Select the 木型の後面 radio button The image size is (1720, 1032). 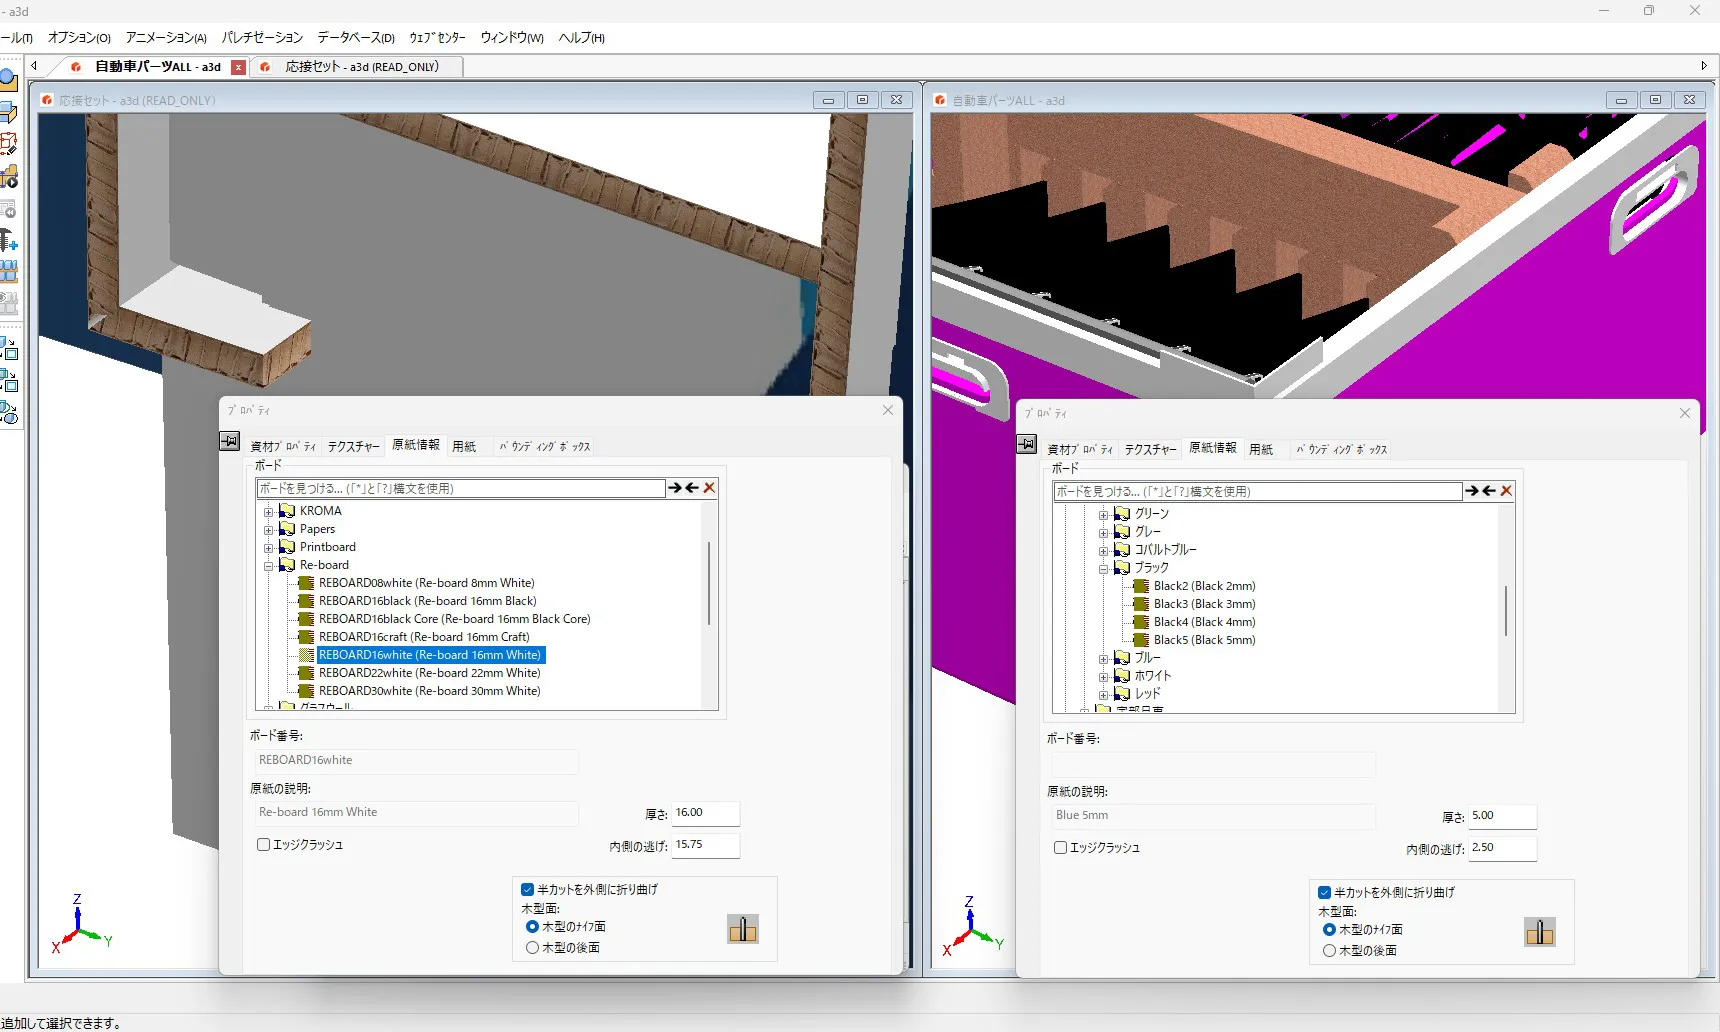point(533,947)
